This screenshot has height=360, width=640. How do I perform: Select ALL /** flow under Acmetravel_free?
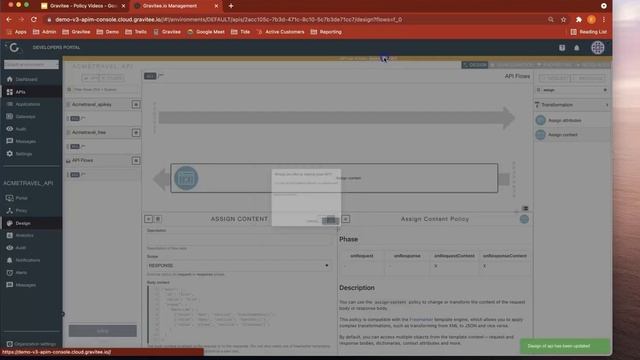(103, 146)
